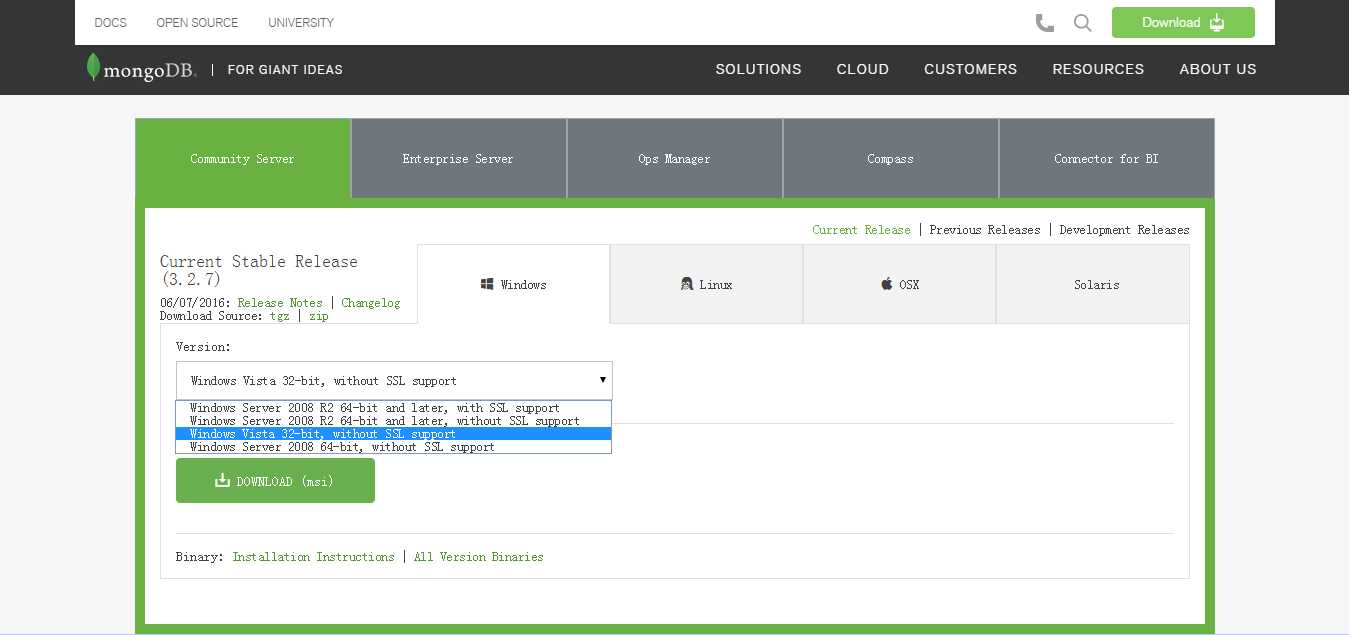Open the Changelog link
The width and height of the screenshot is (1349, 635).
[x=371, y=303]
